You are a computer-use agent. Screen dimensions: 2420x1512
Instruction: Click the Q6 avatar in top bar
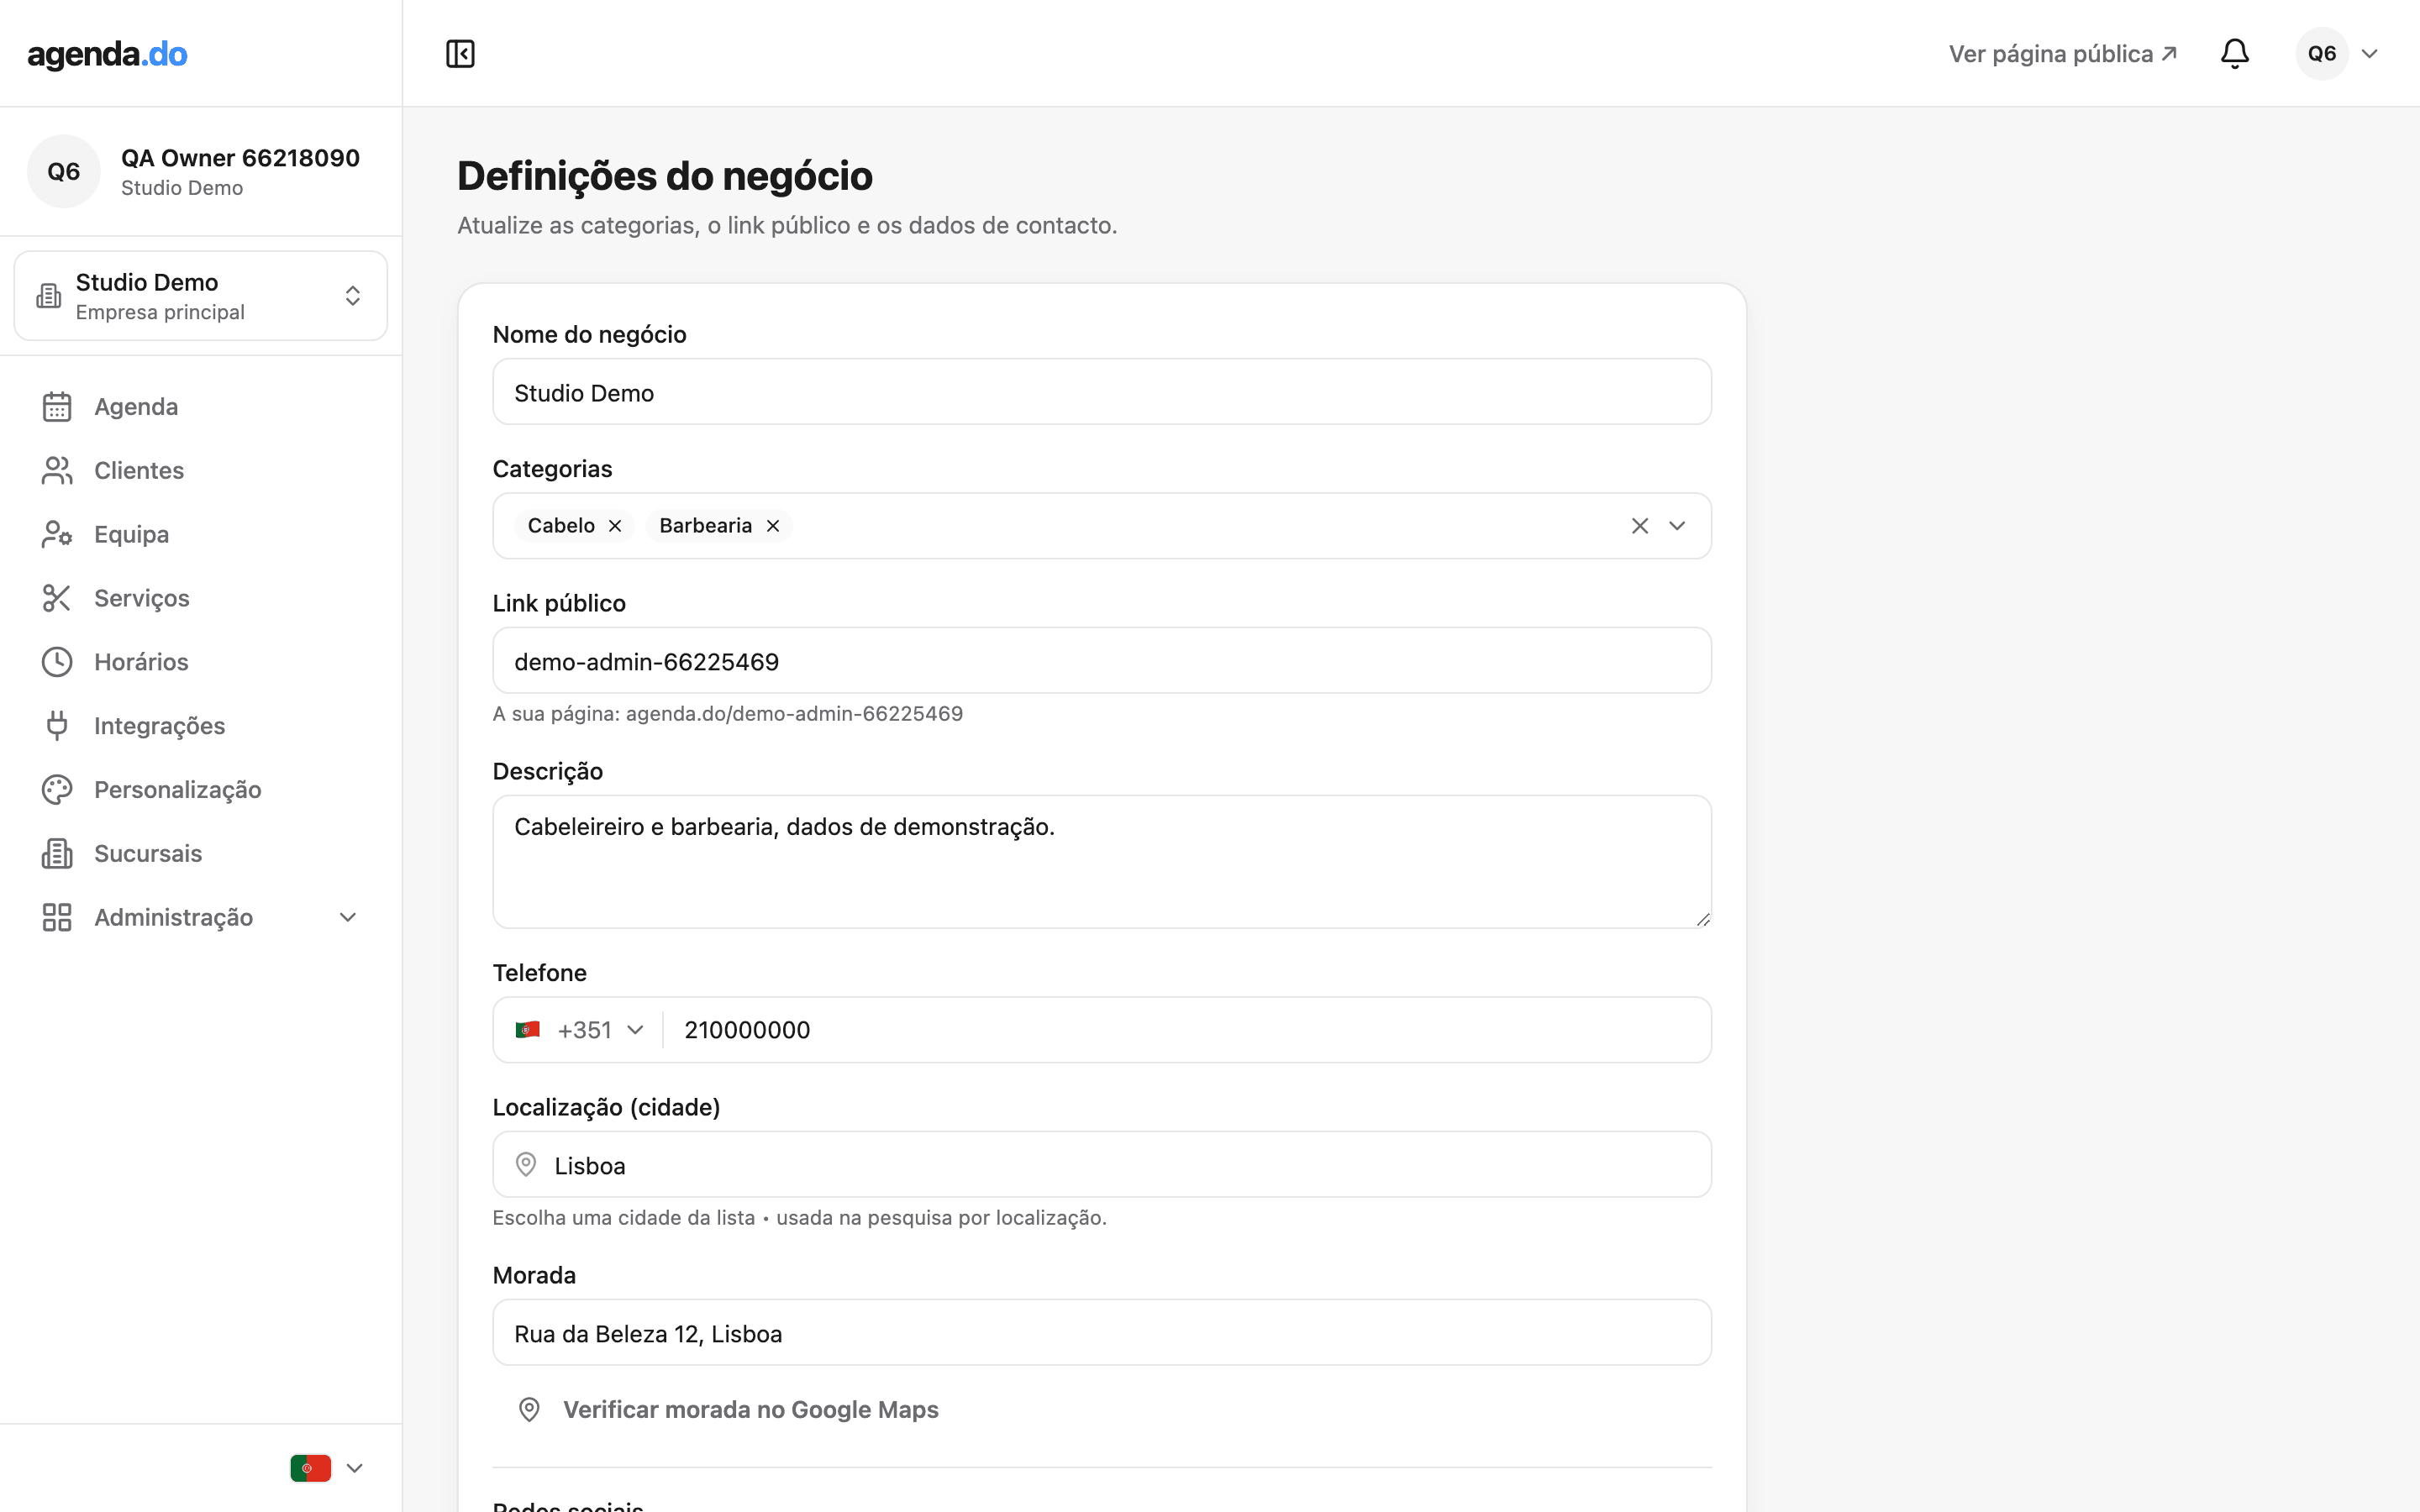click(2321, 54)
